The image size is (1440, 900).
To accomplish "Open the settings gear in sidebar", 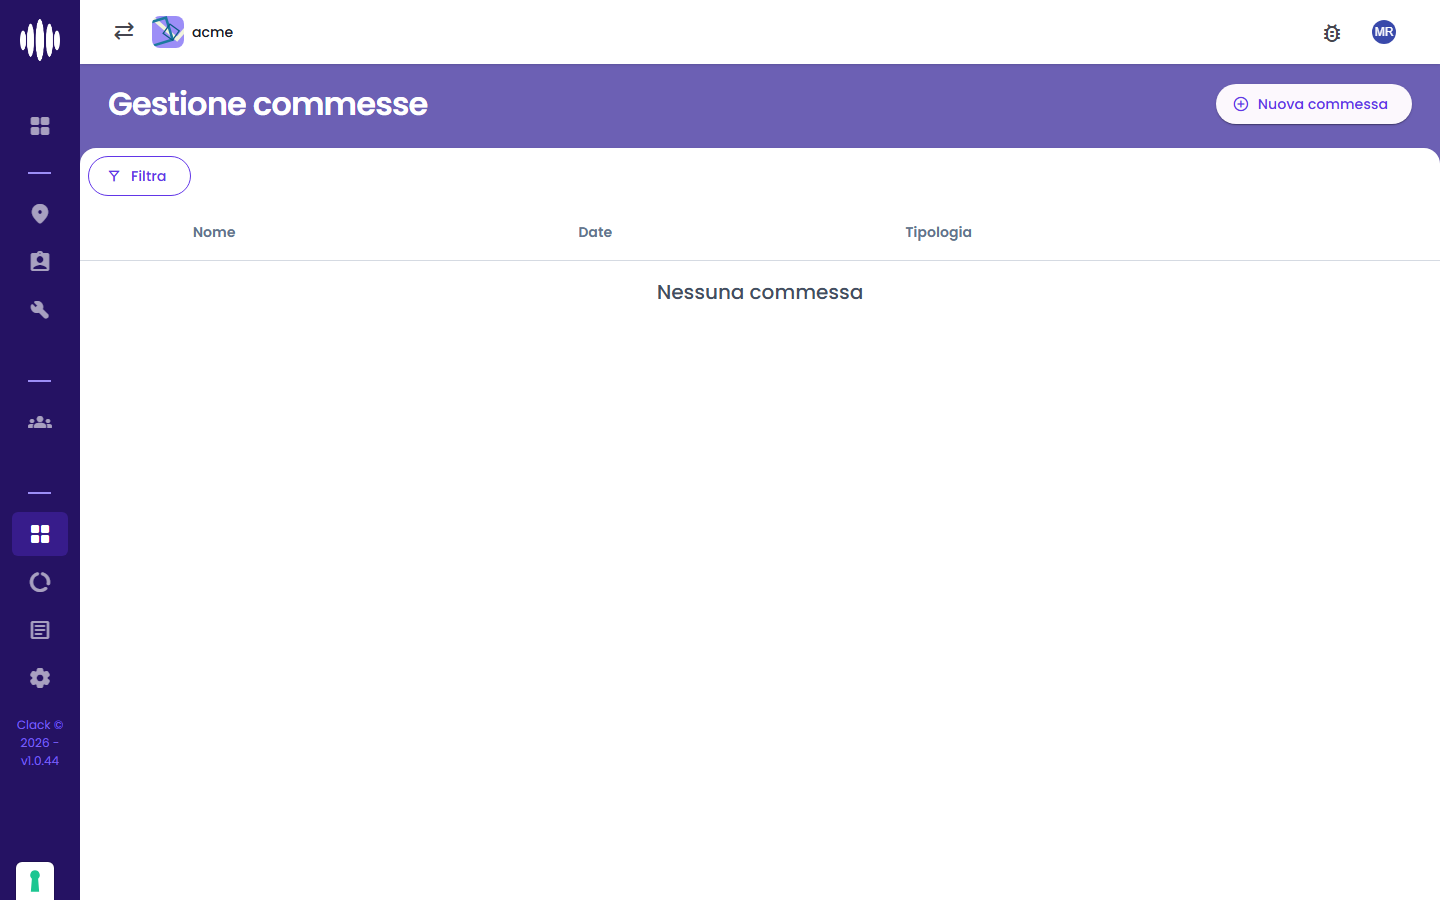I will pyautogui.click(x=40, y=678).
